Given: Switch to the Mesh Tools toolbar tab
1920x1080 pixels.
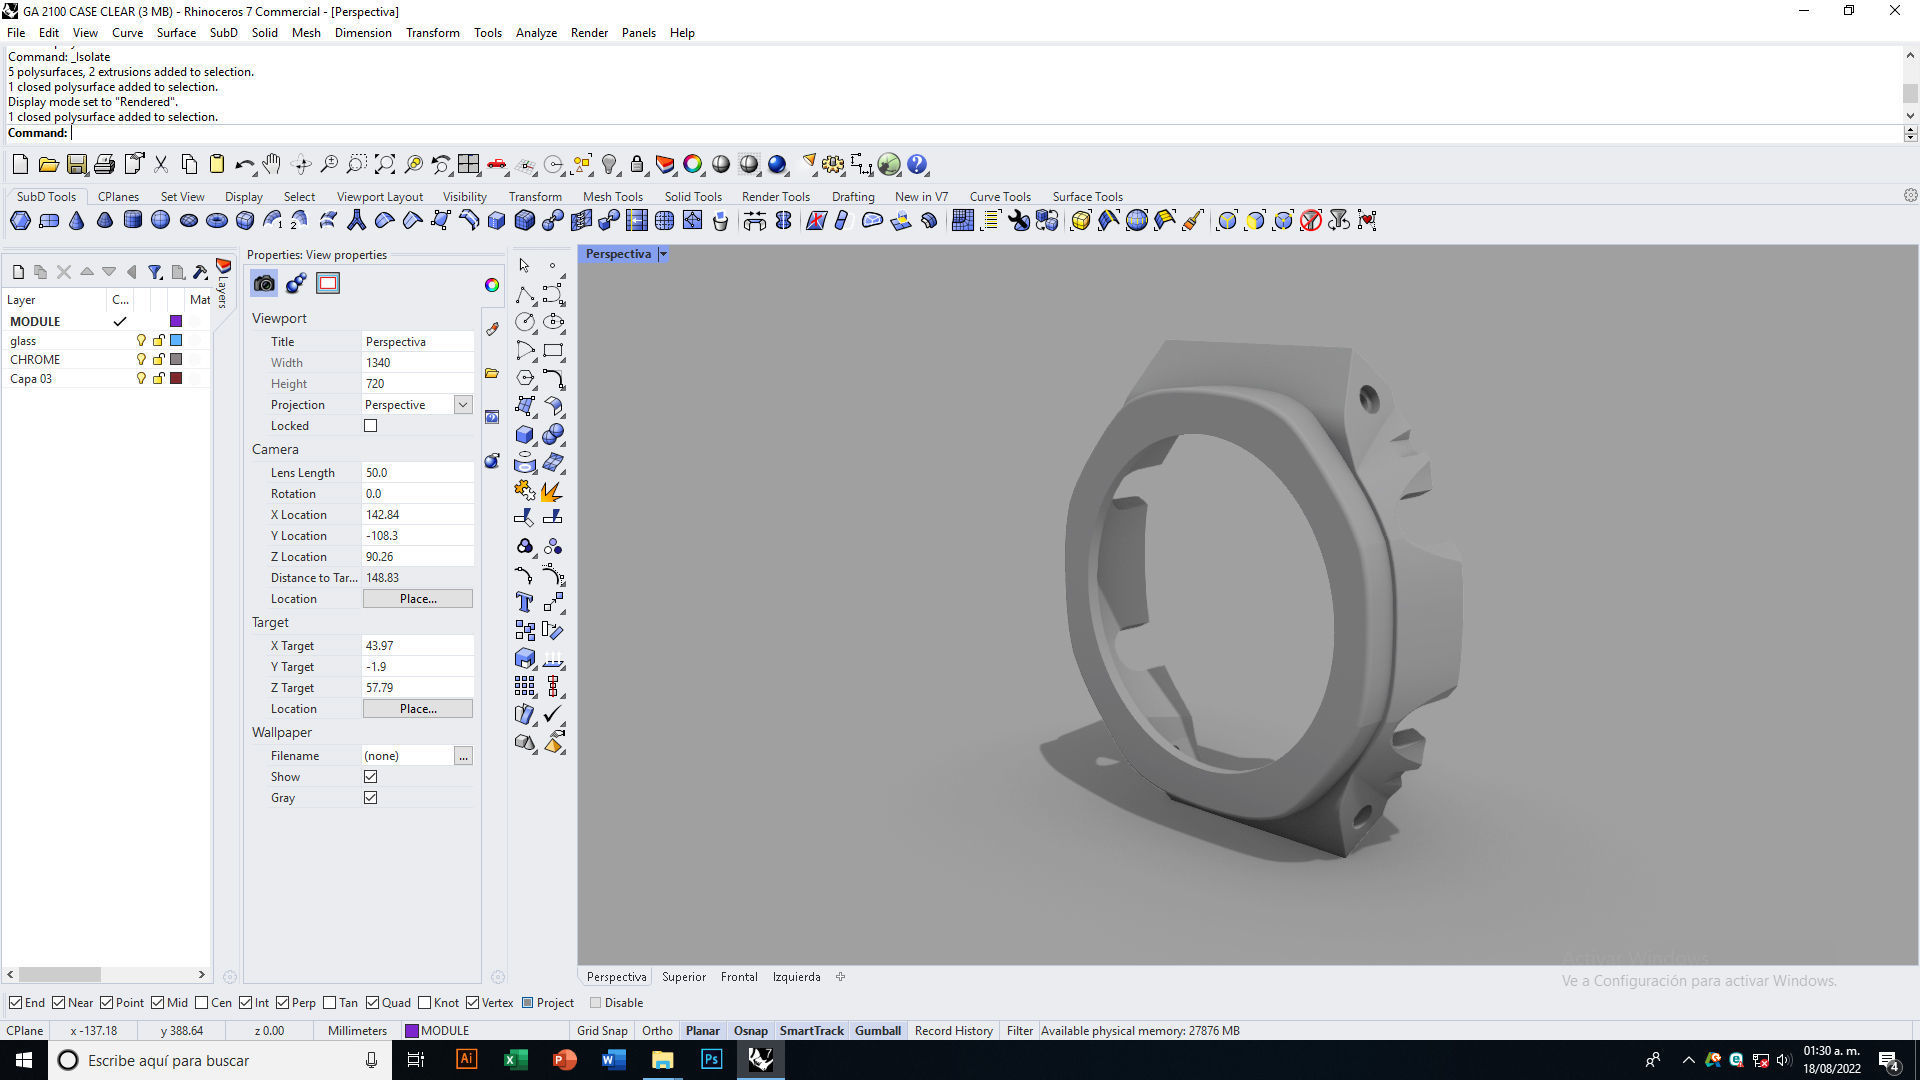Looking at the screenshot, I should [x=612, y=197].
